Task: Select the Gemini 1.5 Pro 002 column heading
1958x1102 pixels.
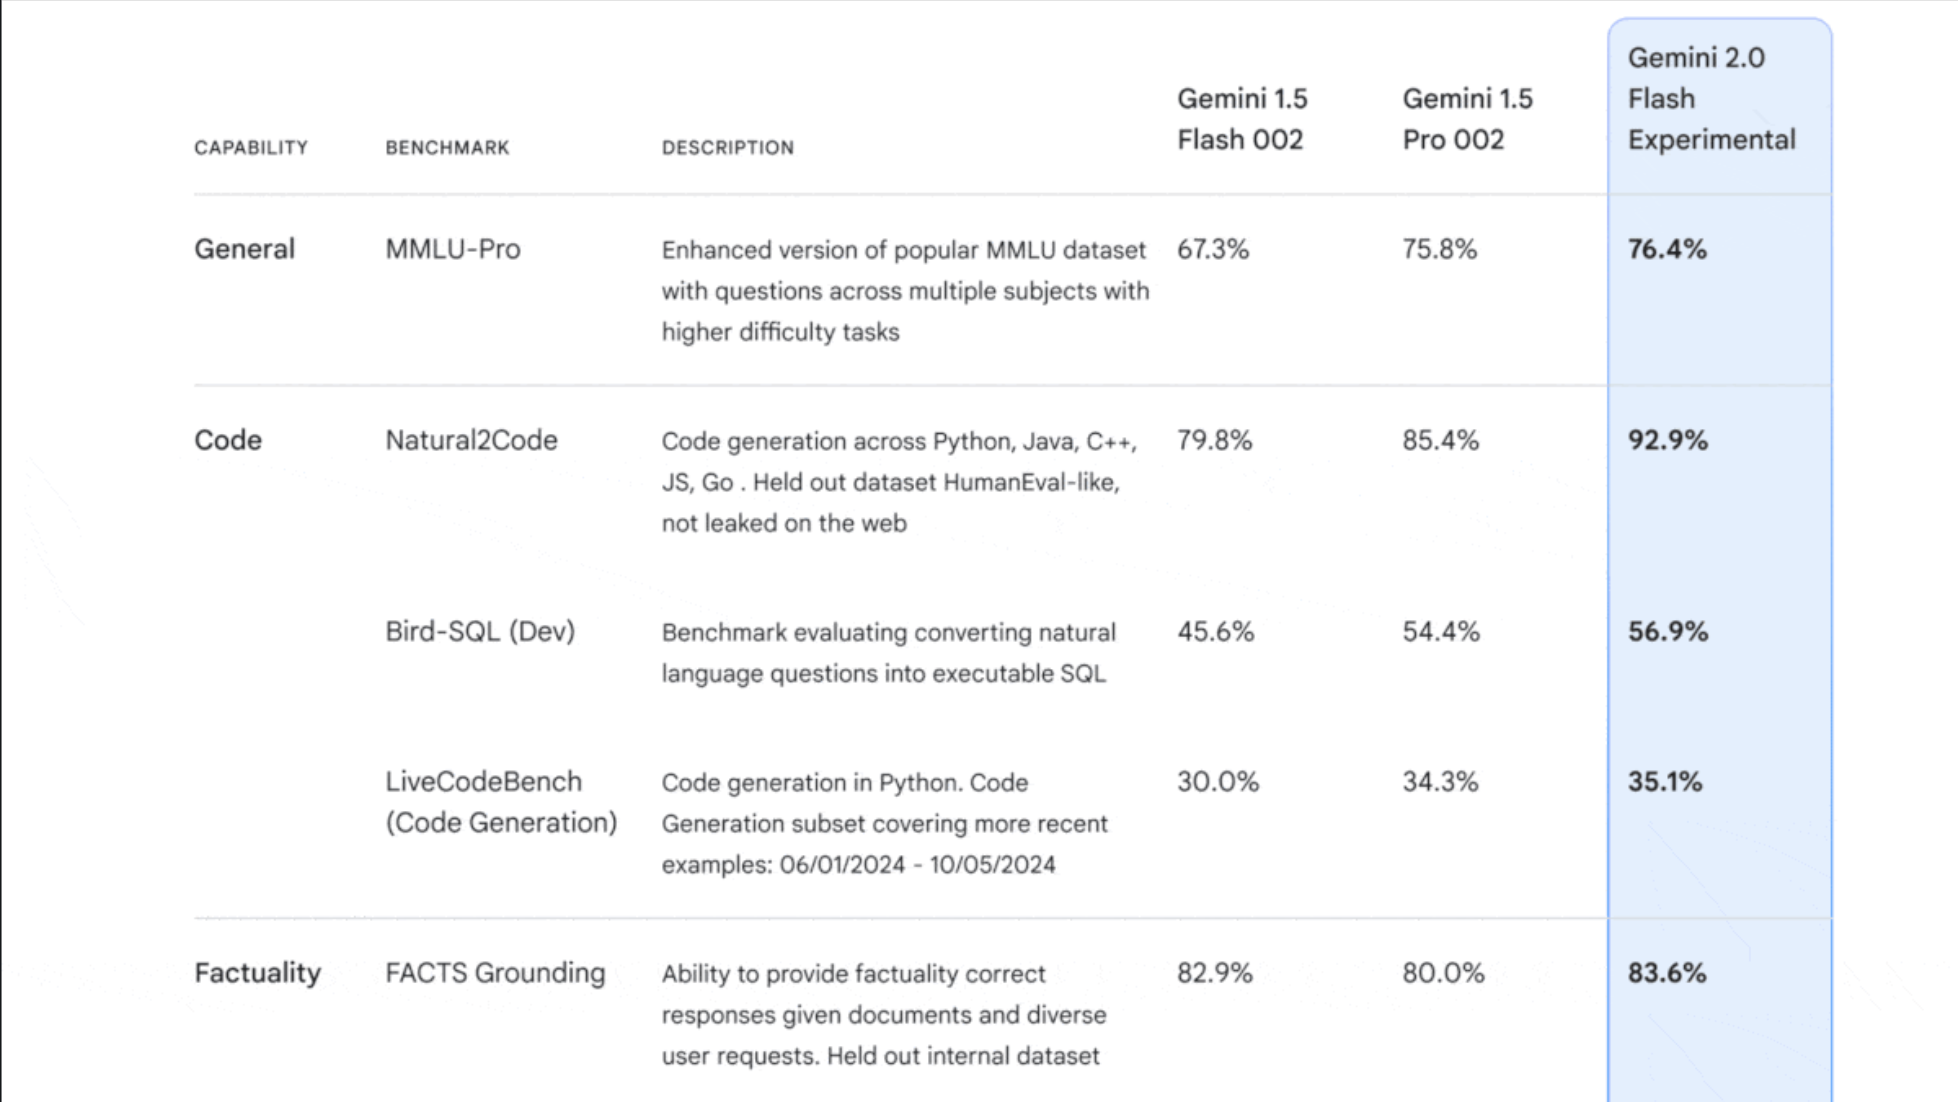Action: click(x=1467, y=119)
